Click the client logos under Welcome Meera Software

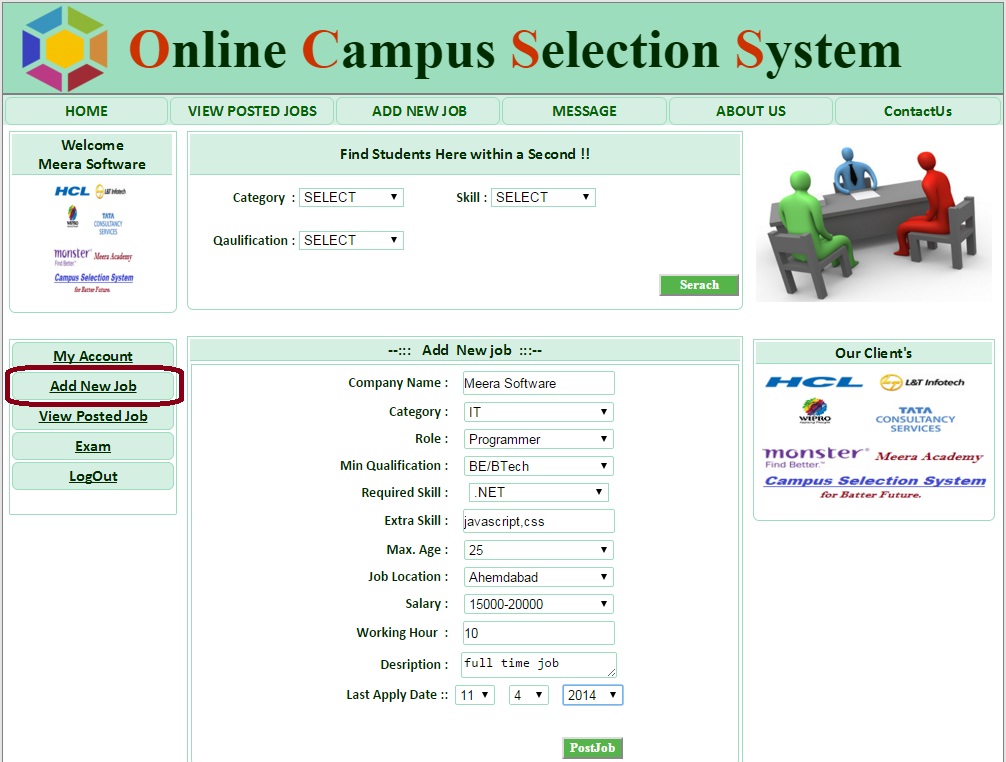tap(93, 237)
